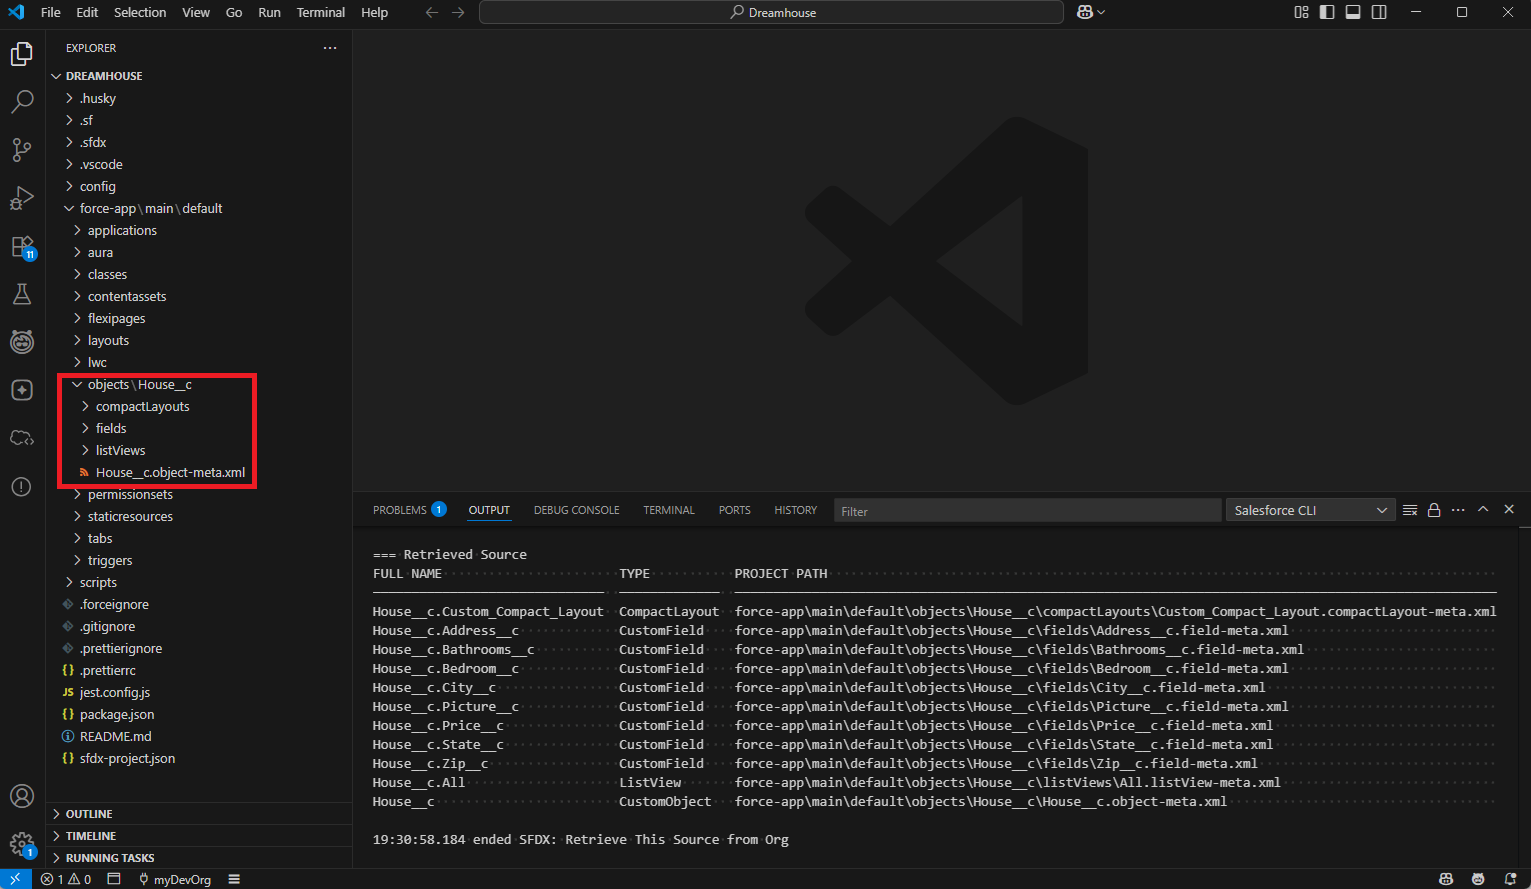Open the Terminal menu
The width and height of the screenshot is (1531, 889).
[x=321, y=12]
